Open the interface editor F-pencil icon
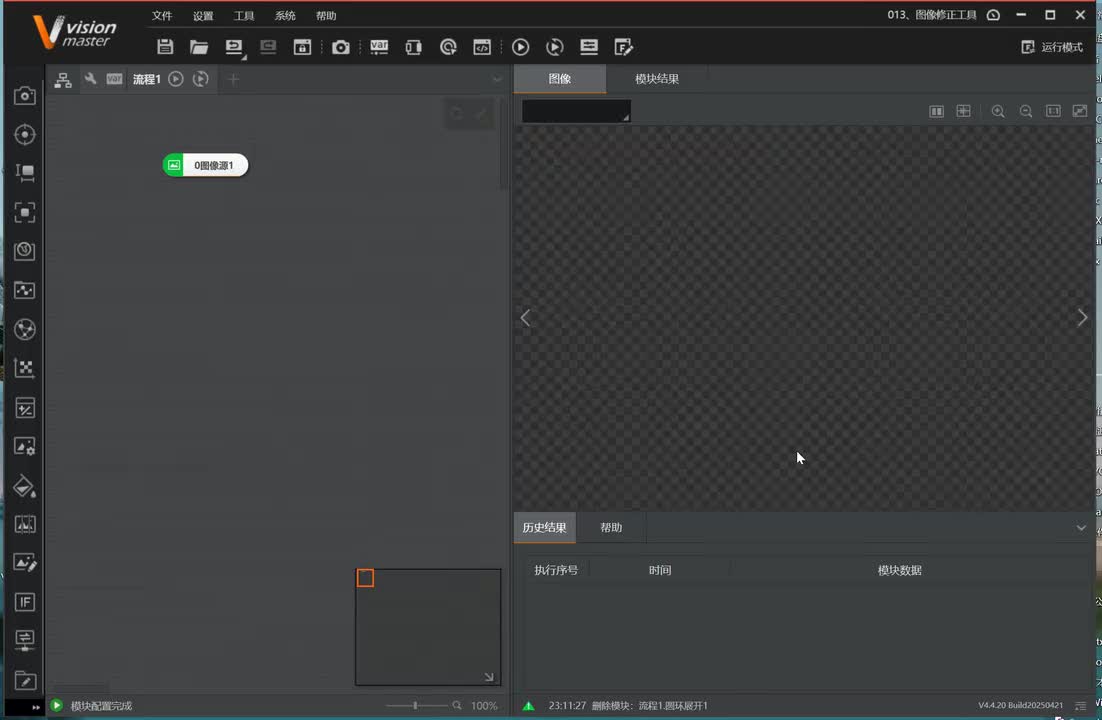 pyautogui.click(x=623, y=47)
